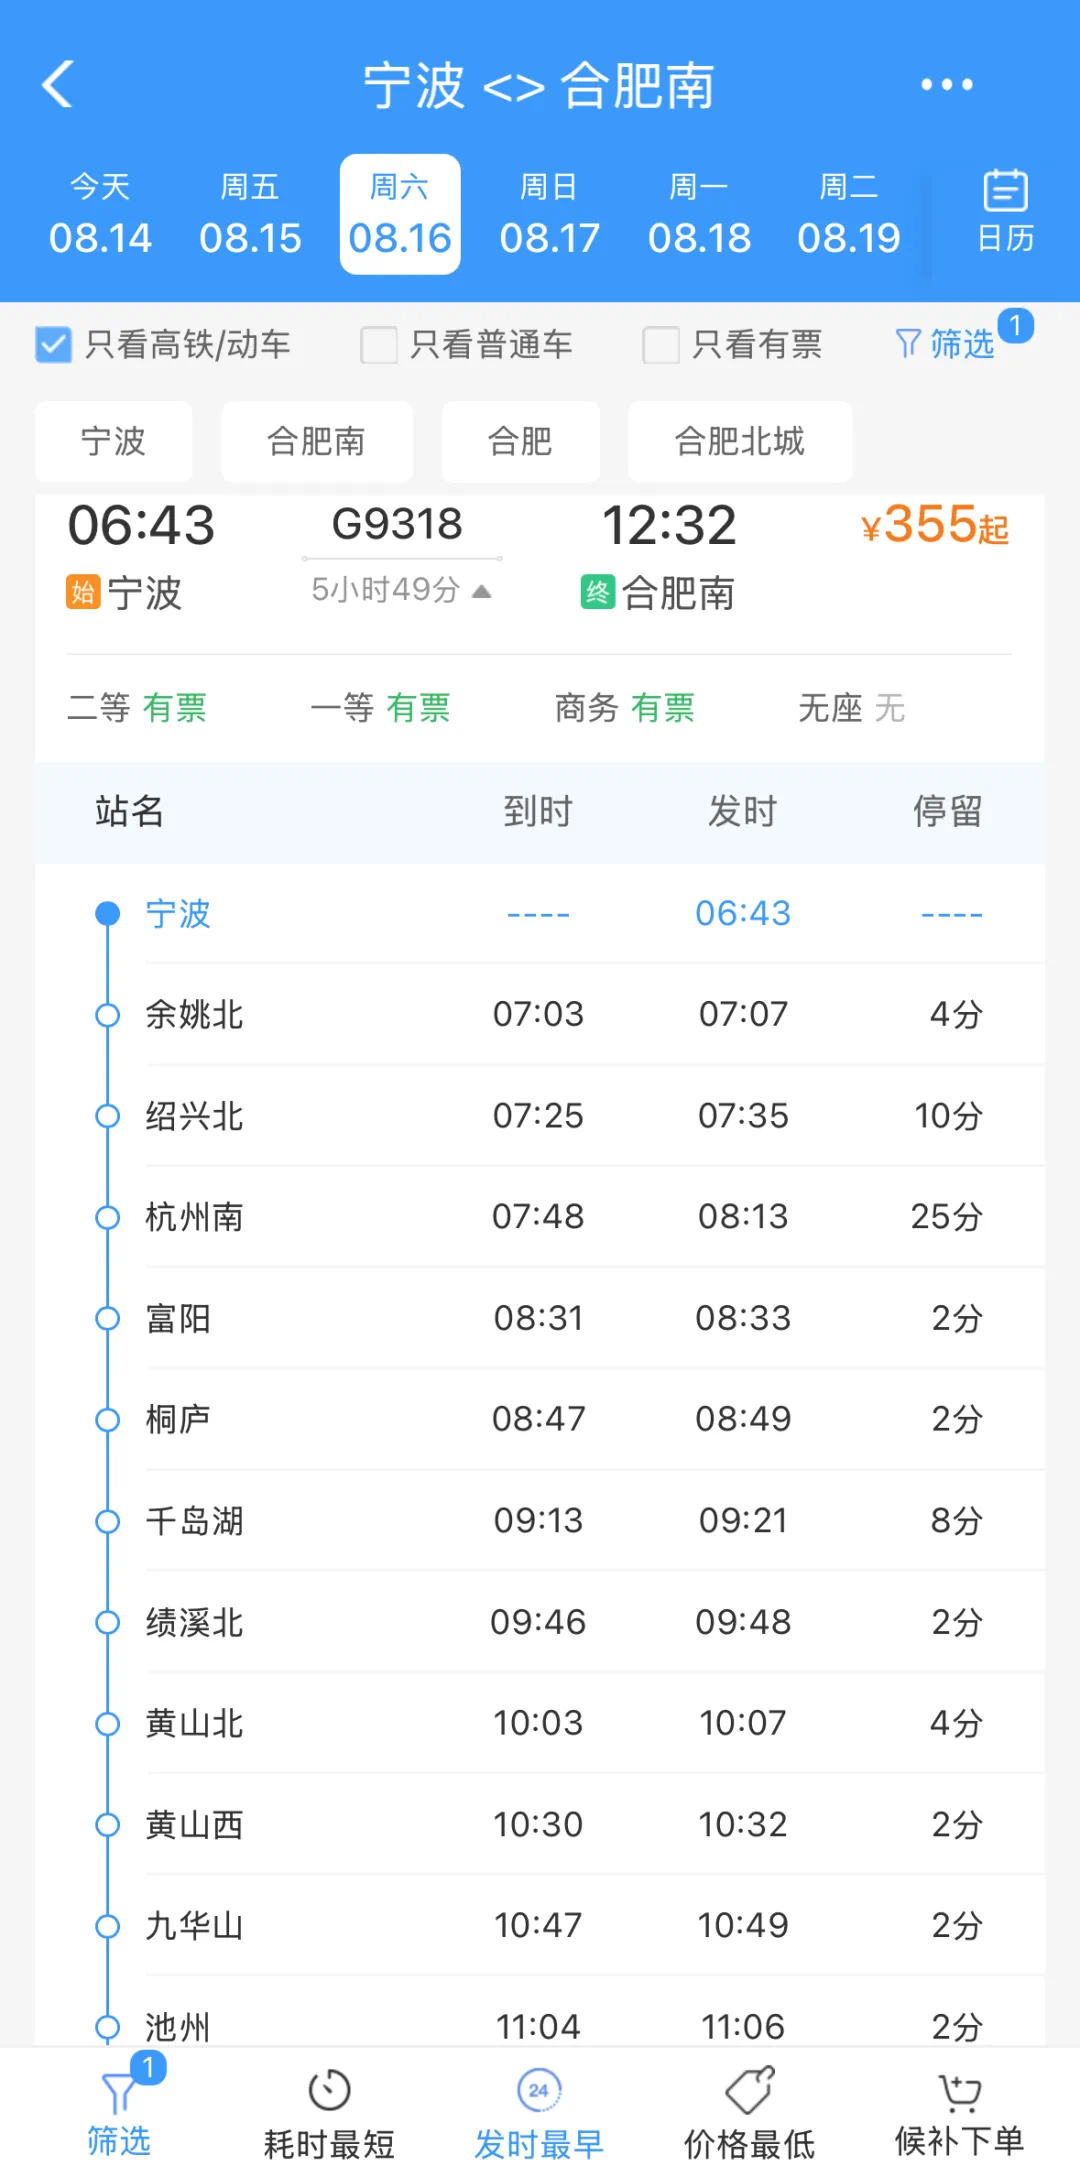
Task: Select date tab 今天 08.14
Action: (x=100, y=214)
